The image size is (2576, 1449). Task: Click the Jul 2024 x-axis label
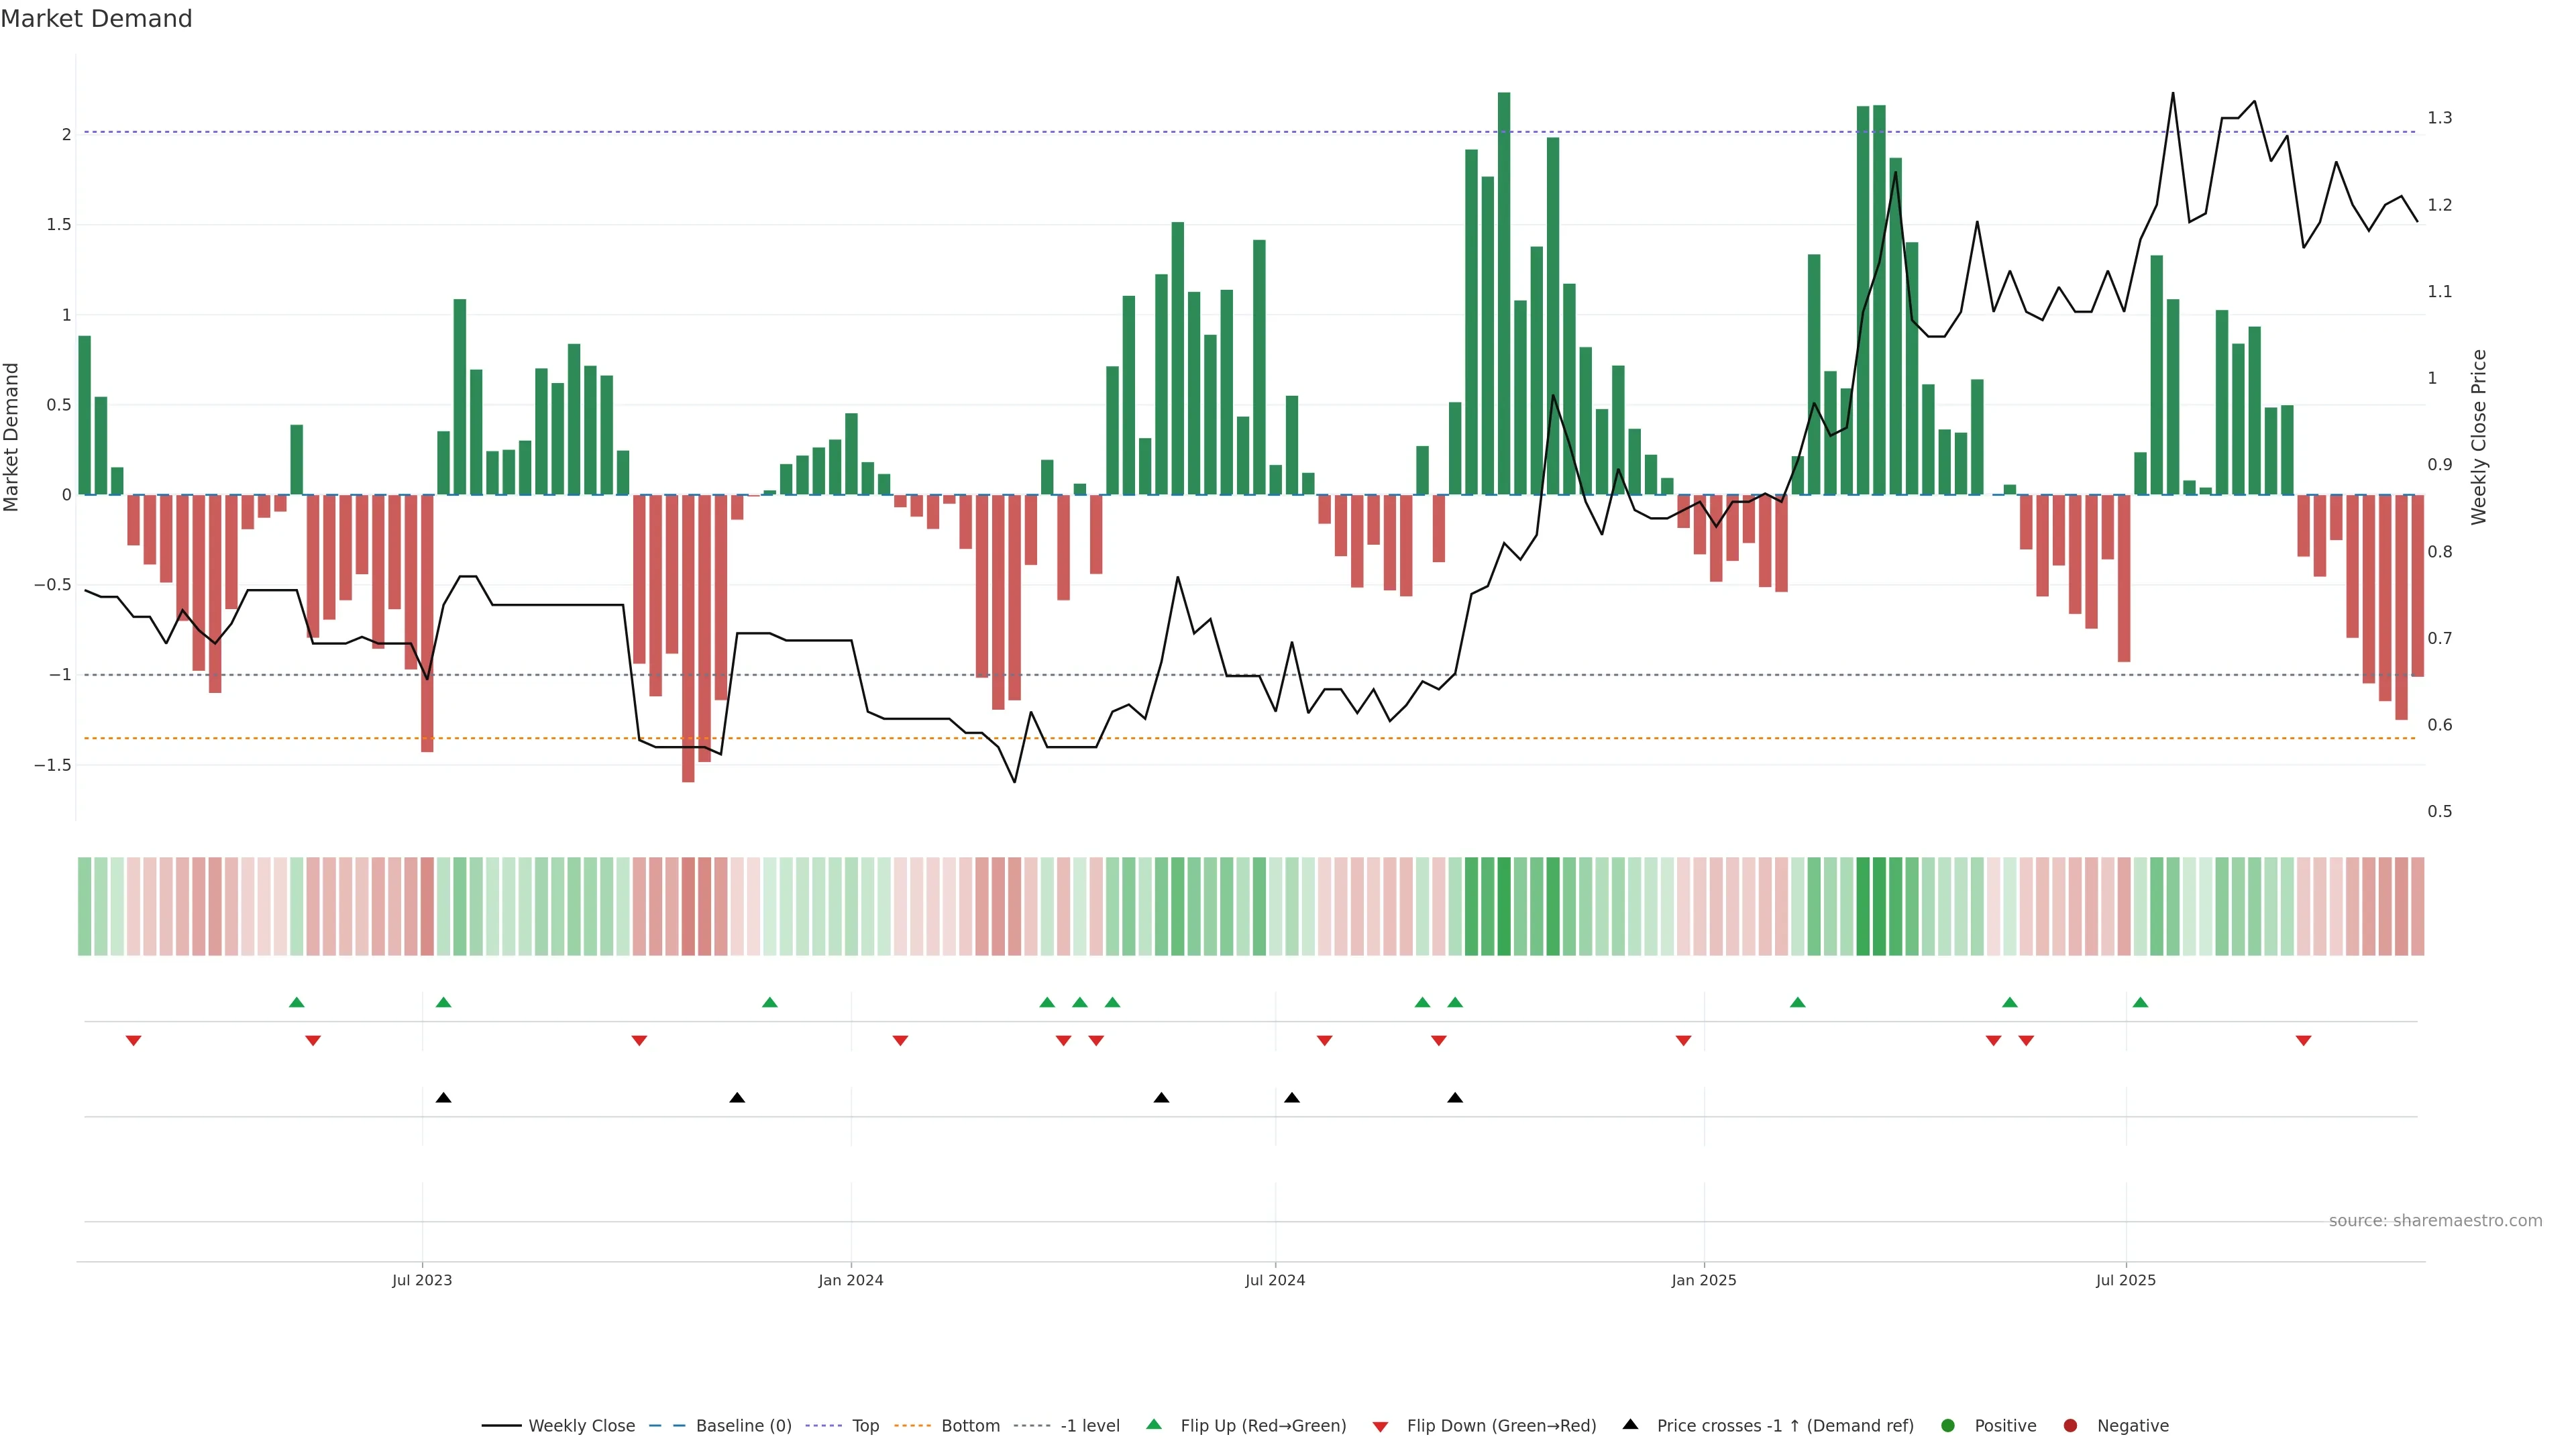click(1275, 1281)
